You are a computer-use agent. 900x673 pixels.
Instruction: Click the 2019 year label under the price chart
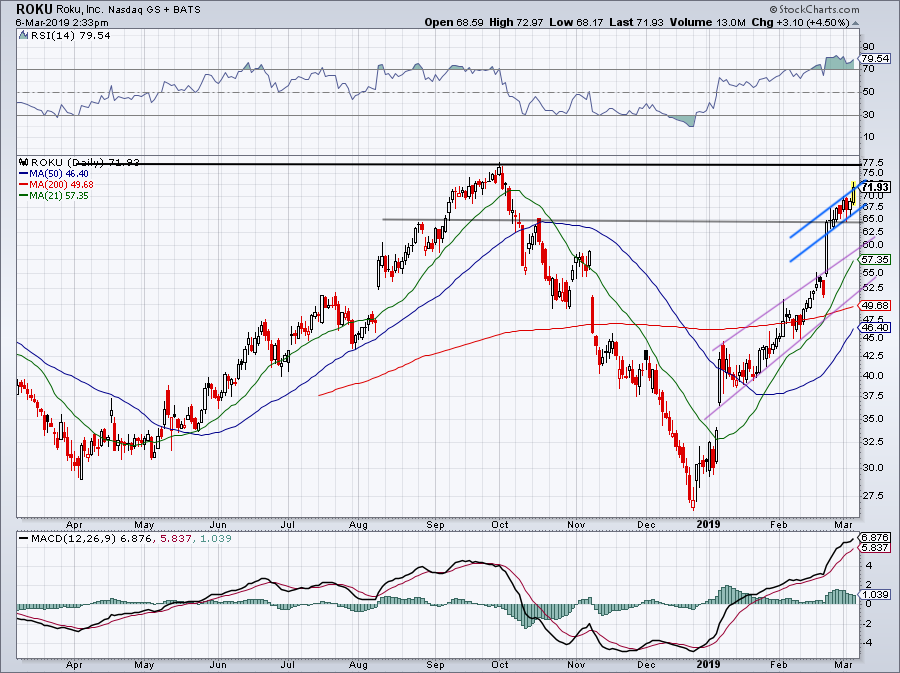[708, 524]
